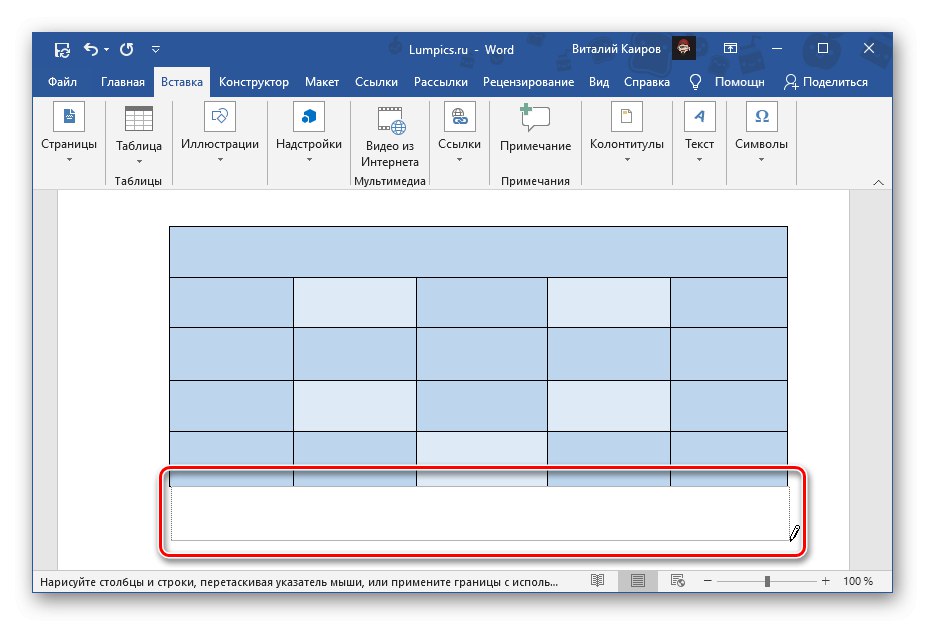Click the user account avatar
This screenshot has width=925, height=625.
(684, 48)
